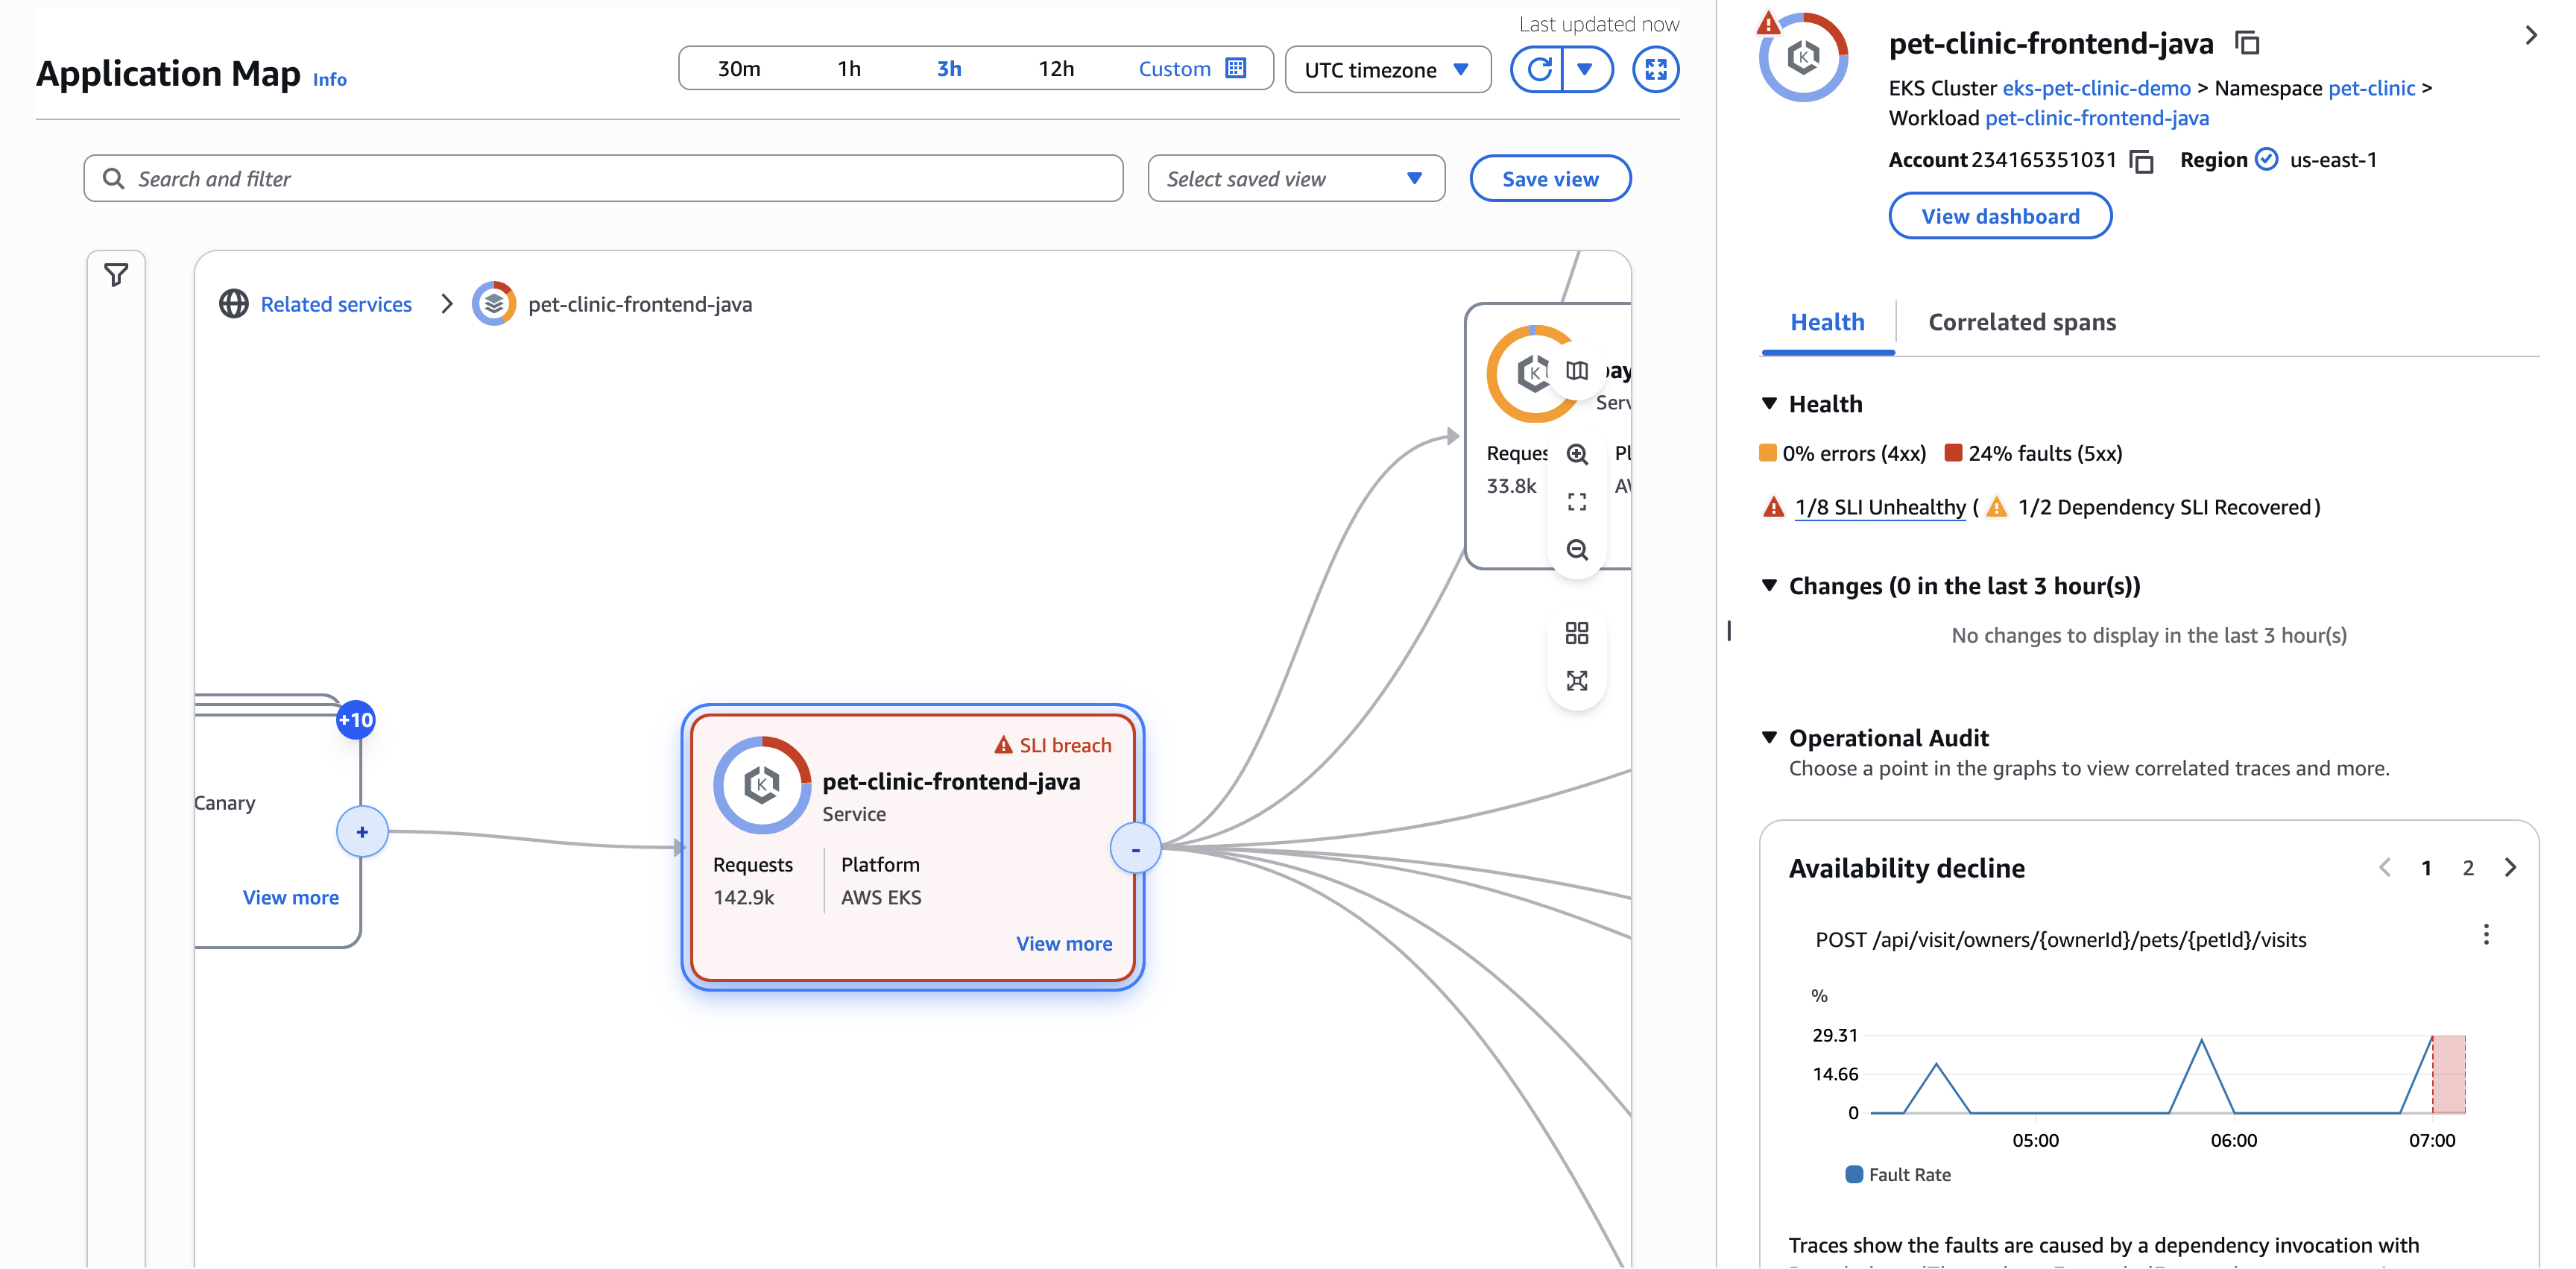Refresh the application map data

click(x=1539, y=69)
